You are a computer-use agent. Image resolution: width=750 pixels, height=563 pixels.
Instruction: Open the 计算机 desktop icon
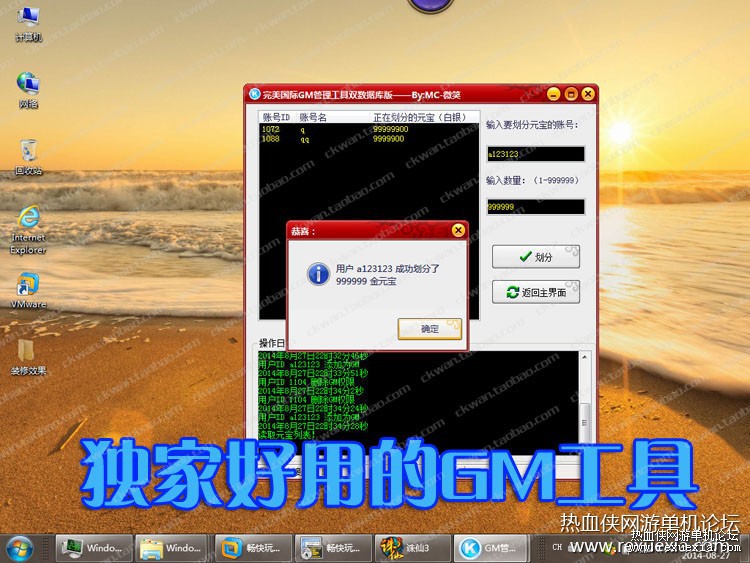point(28,23)
